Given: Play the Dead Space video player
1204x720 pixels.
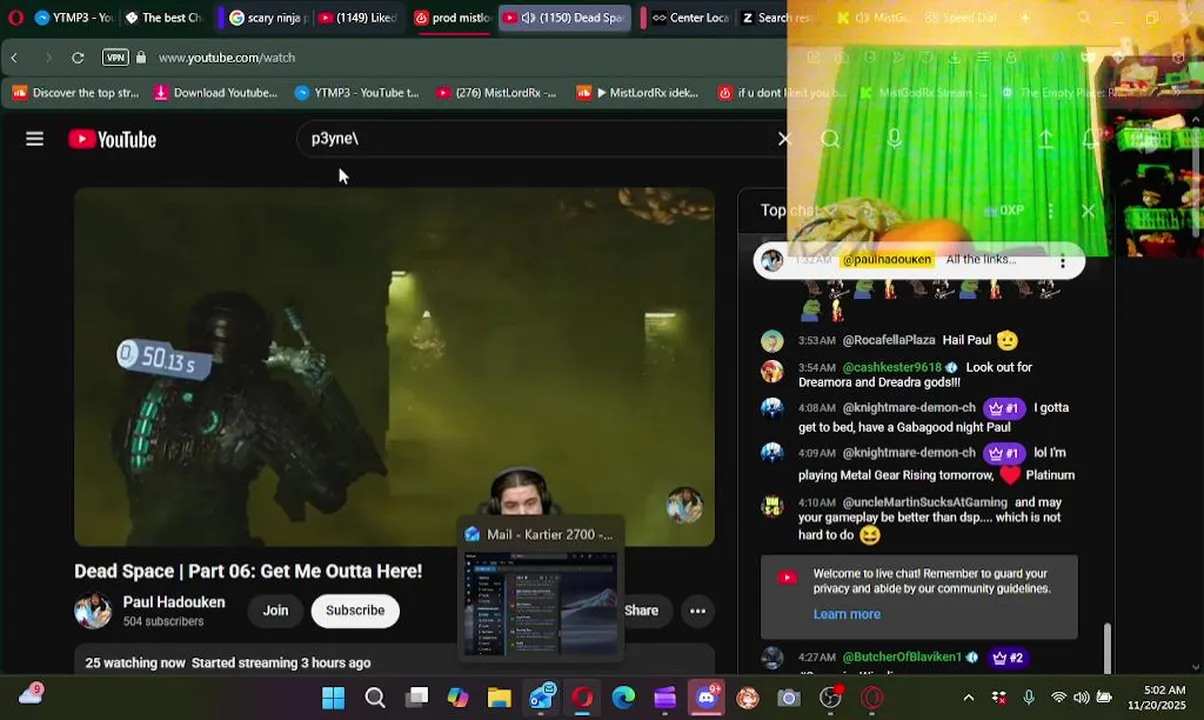Looking at the screenshot, I should tap(394, 367).
